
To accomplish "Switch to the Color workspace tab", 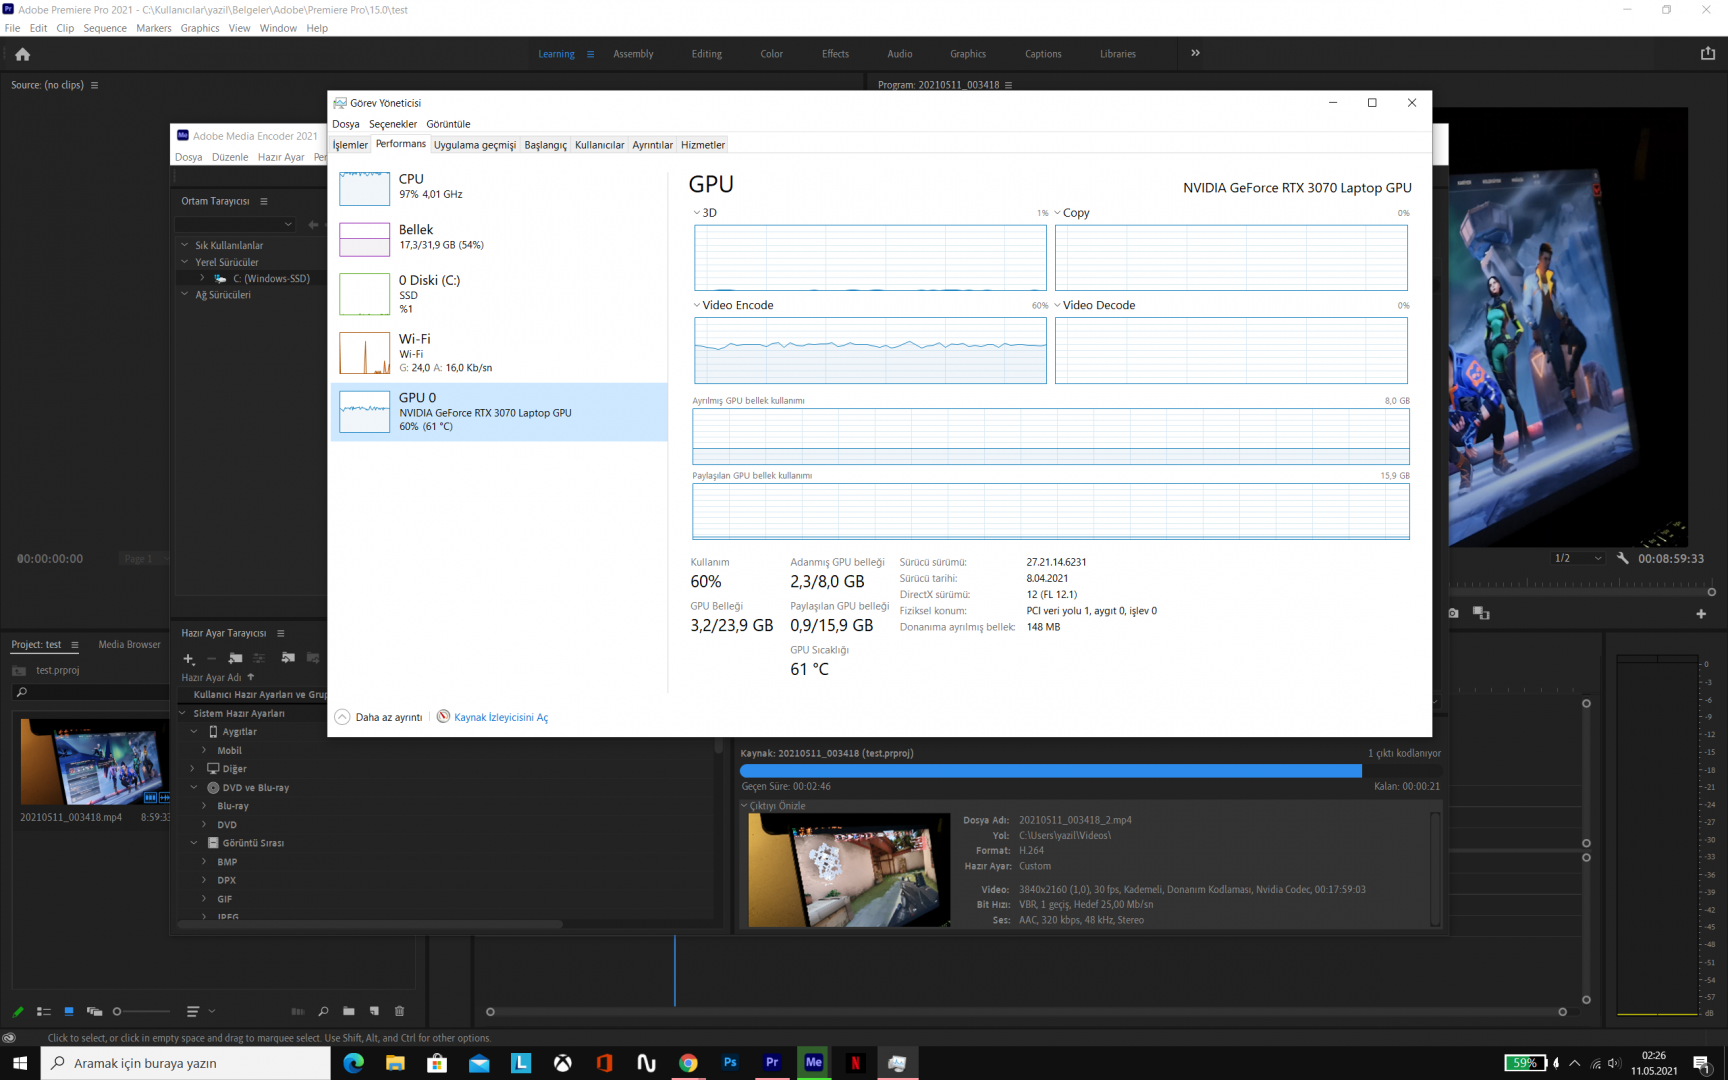I will [771, 54].
